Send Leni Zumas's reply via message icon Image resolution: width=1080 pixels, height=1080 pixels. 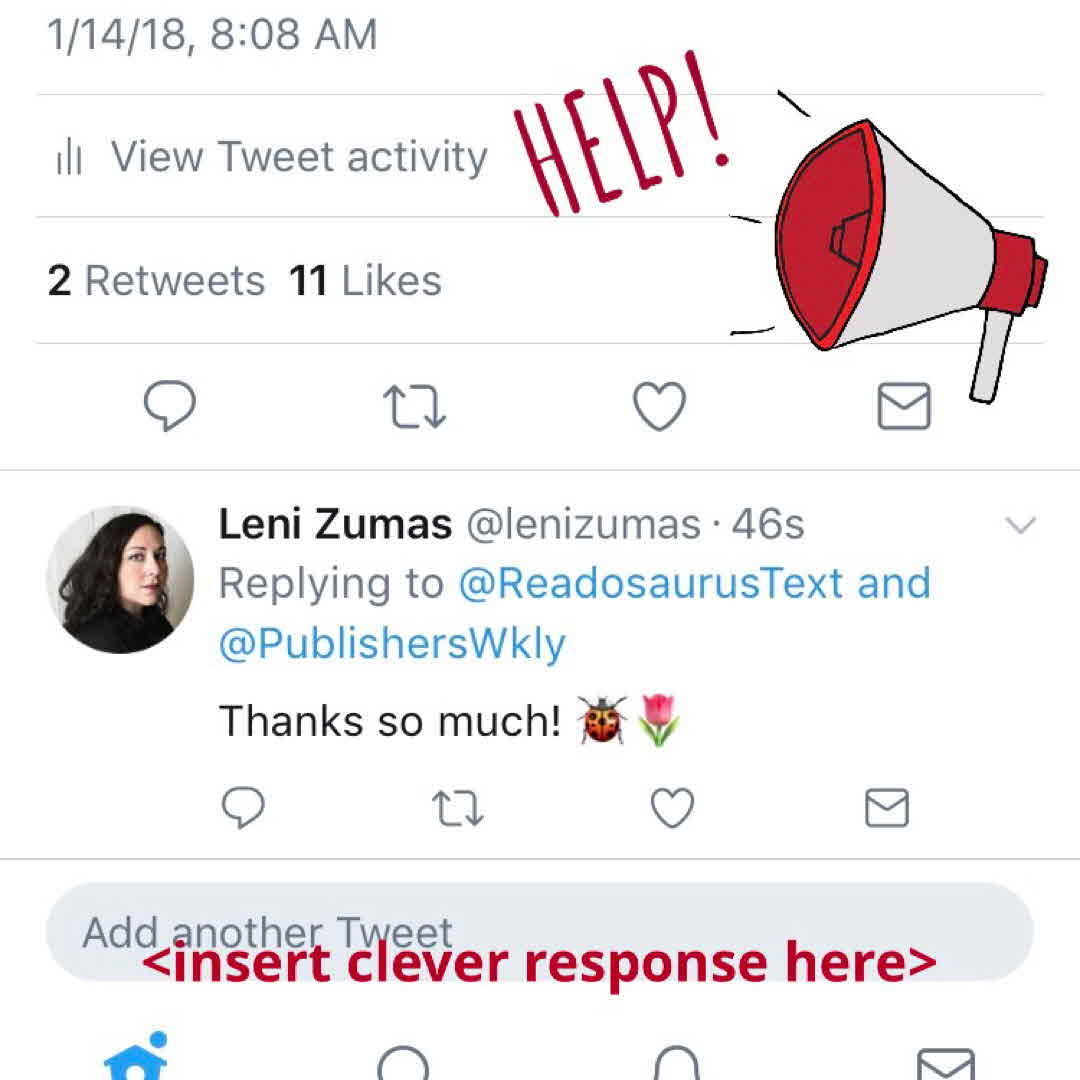[x=886, y=808]
